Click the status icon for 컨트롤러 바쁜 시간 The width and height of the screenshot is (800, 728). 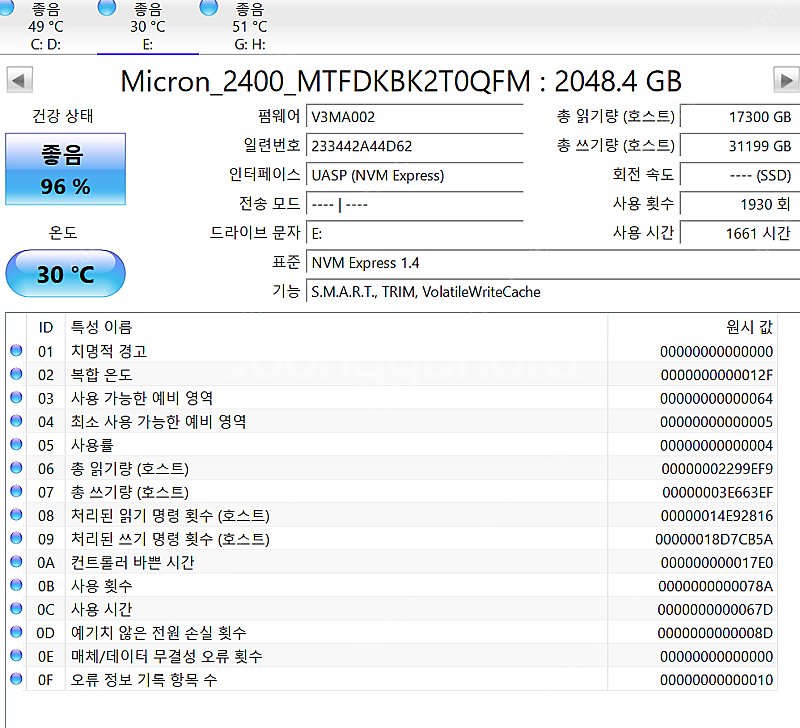click(x=16, y=562)
